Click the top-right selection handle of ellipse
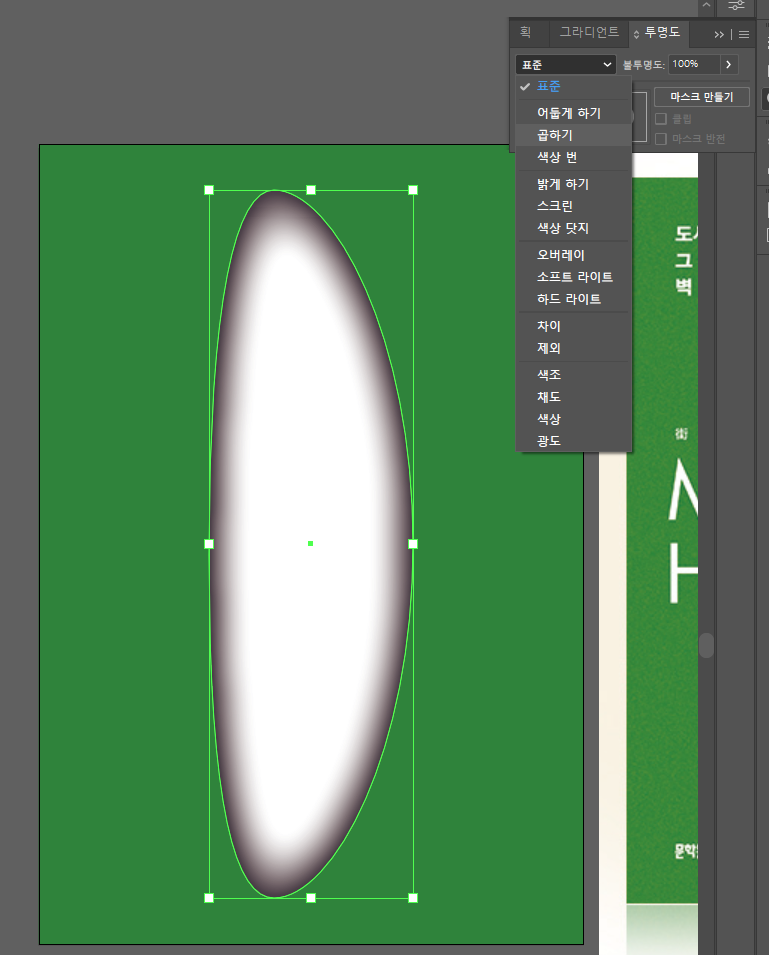 click(x=413, y=190)
